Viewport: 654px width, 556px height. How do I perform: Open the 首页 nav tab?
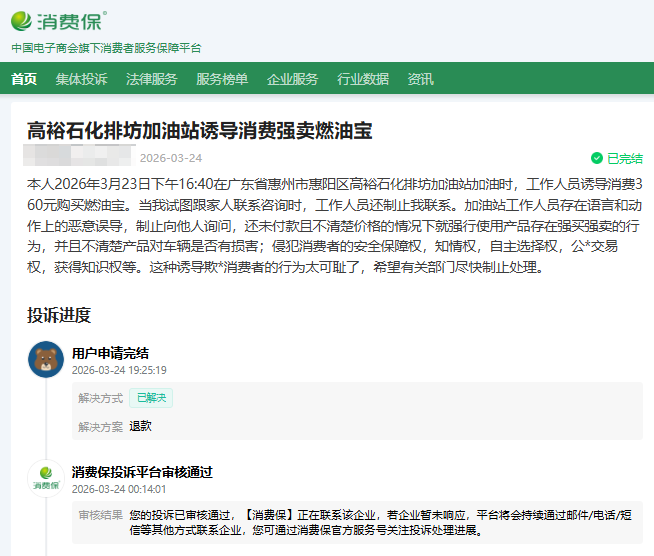24,79
